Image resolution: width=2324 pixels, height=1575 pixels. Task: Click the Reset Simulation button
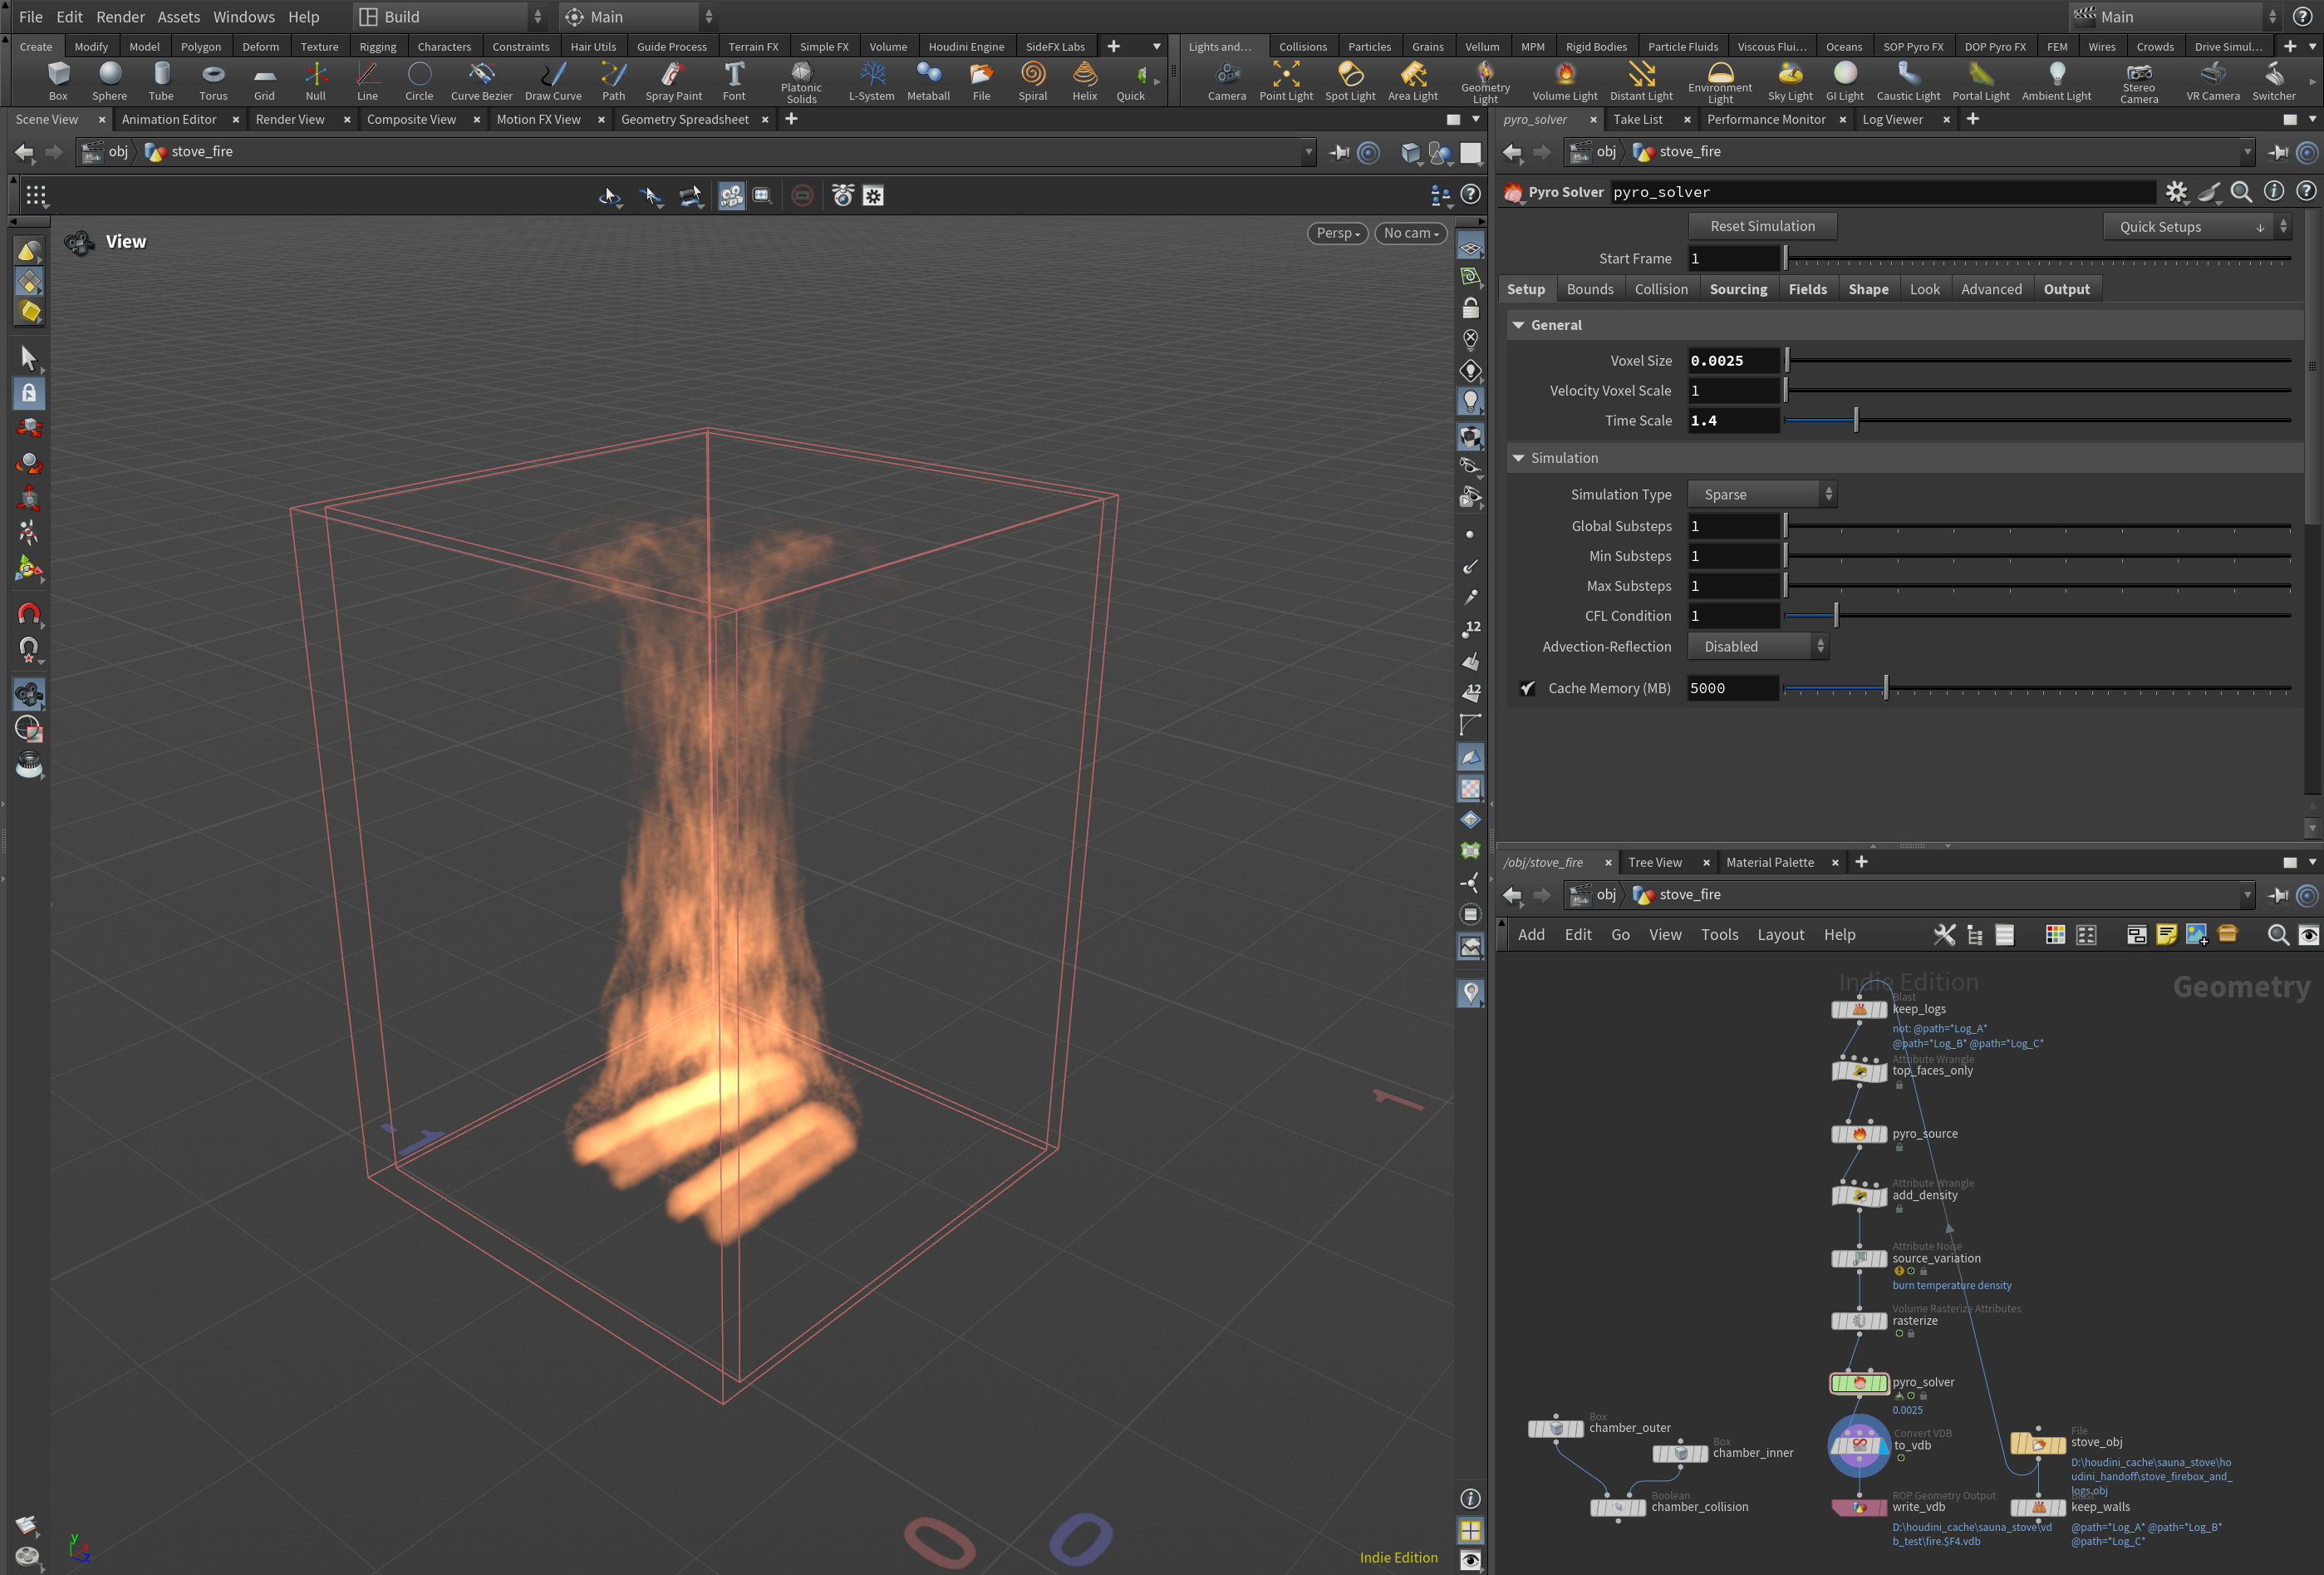[1762, 226]
